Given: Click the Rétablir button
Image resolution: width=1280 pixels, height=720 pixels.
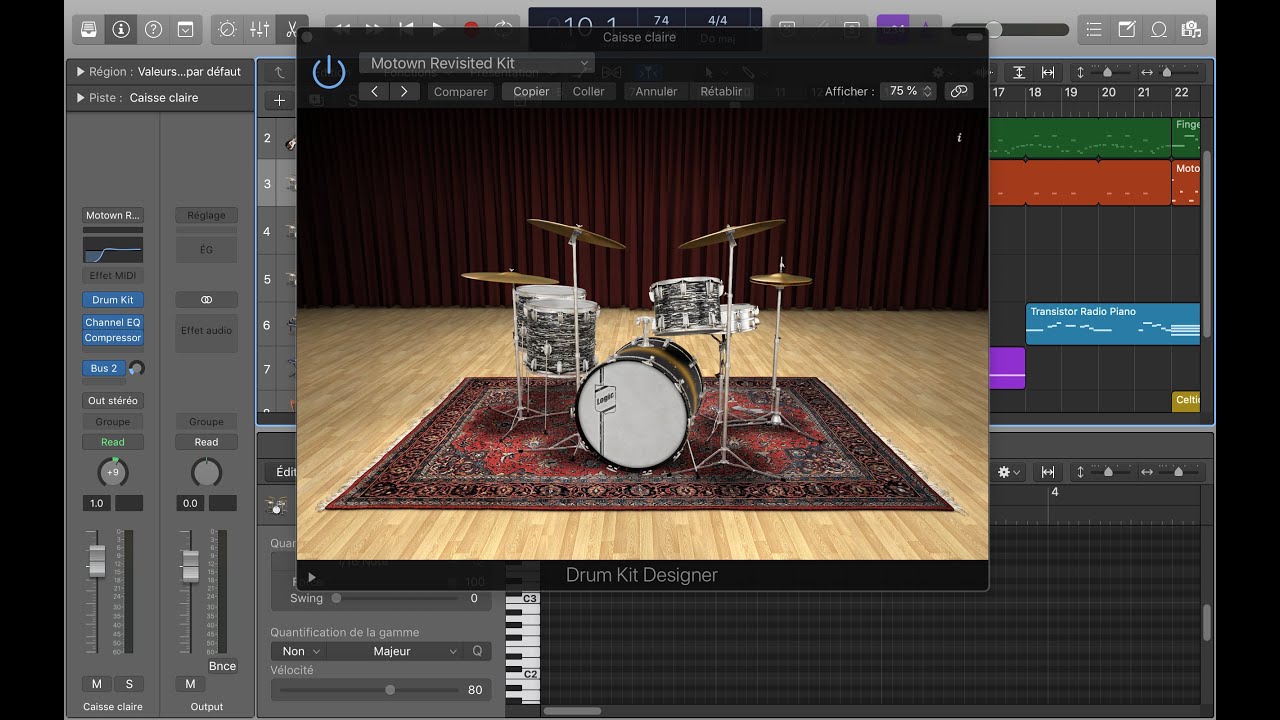Looking at the screenshot, I should click(x=721, y=91).
